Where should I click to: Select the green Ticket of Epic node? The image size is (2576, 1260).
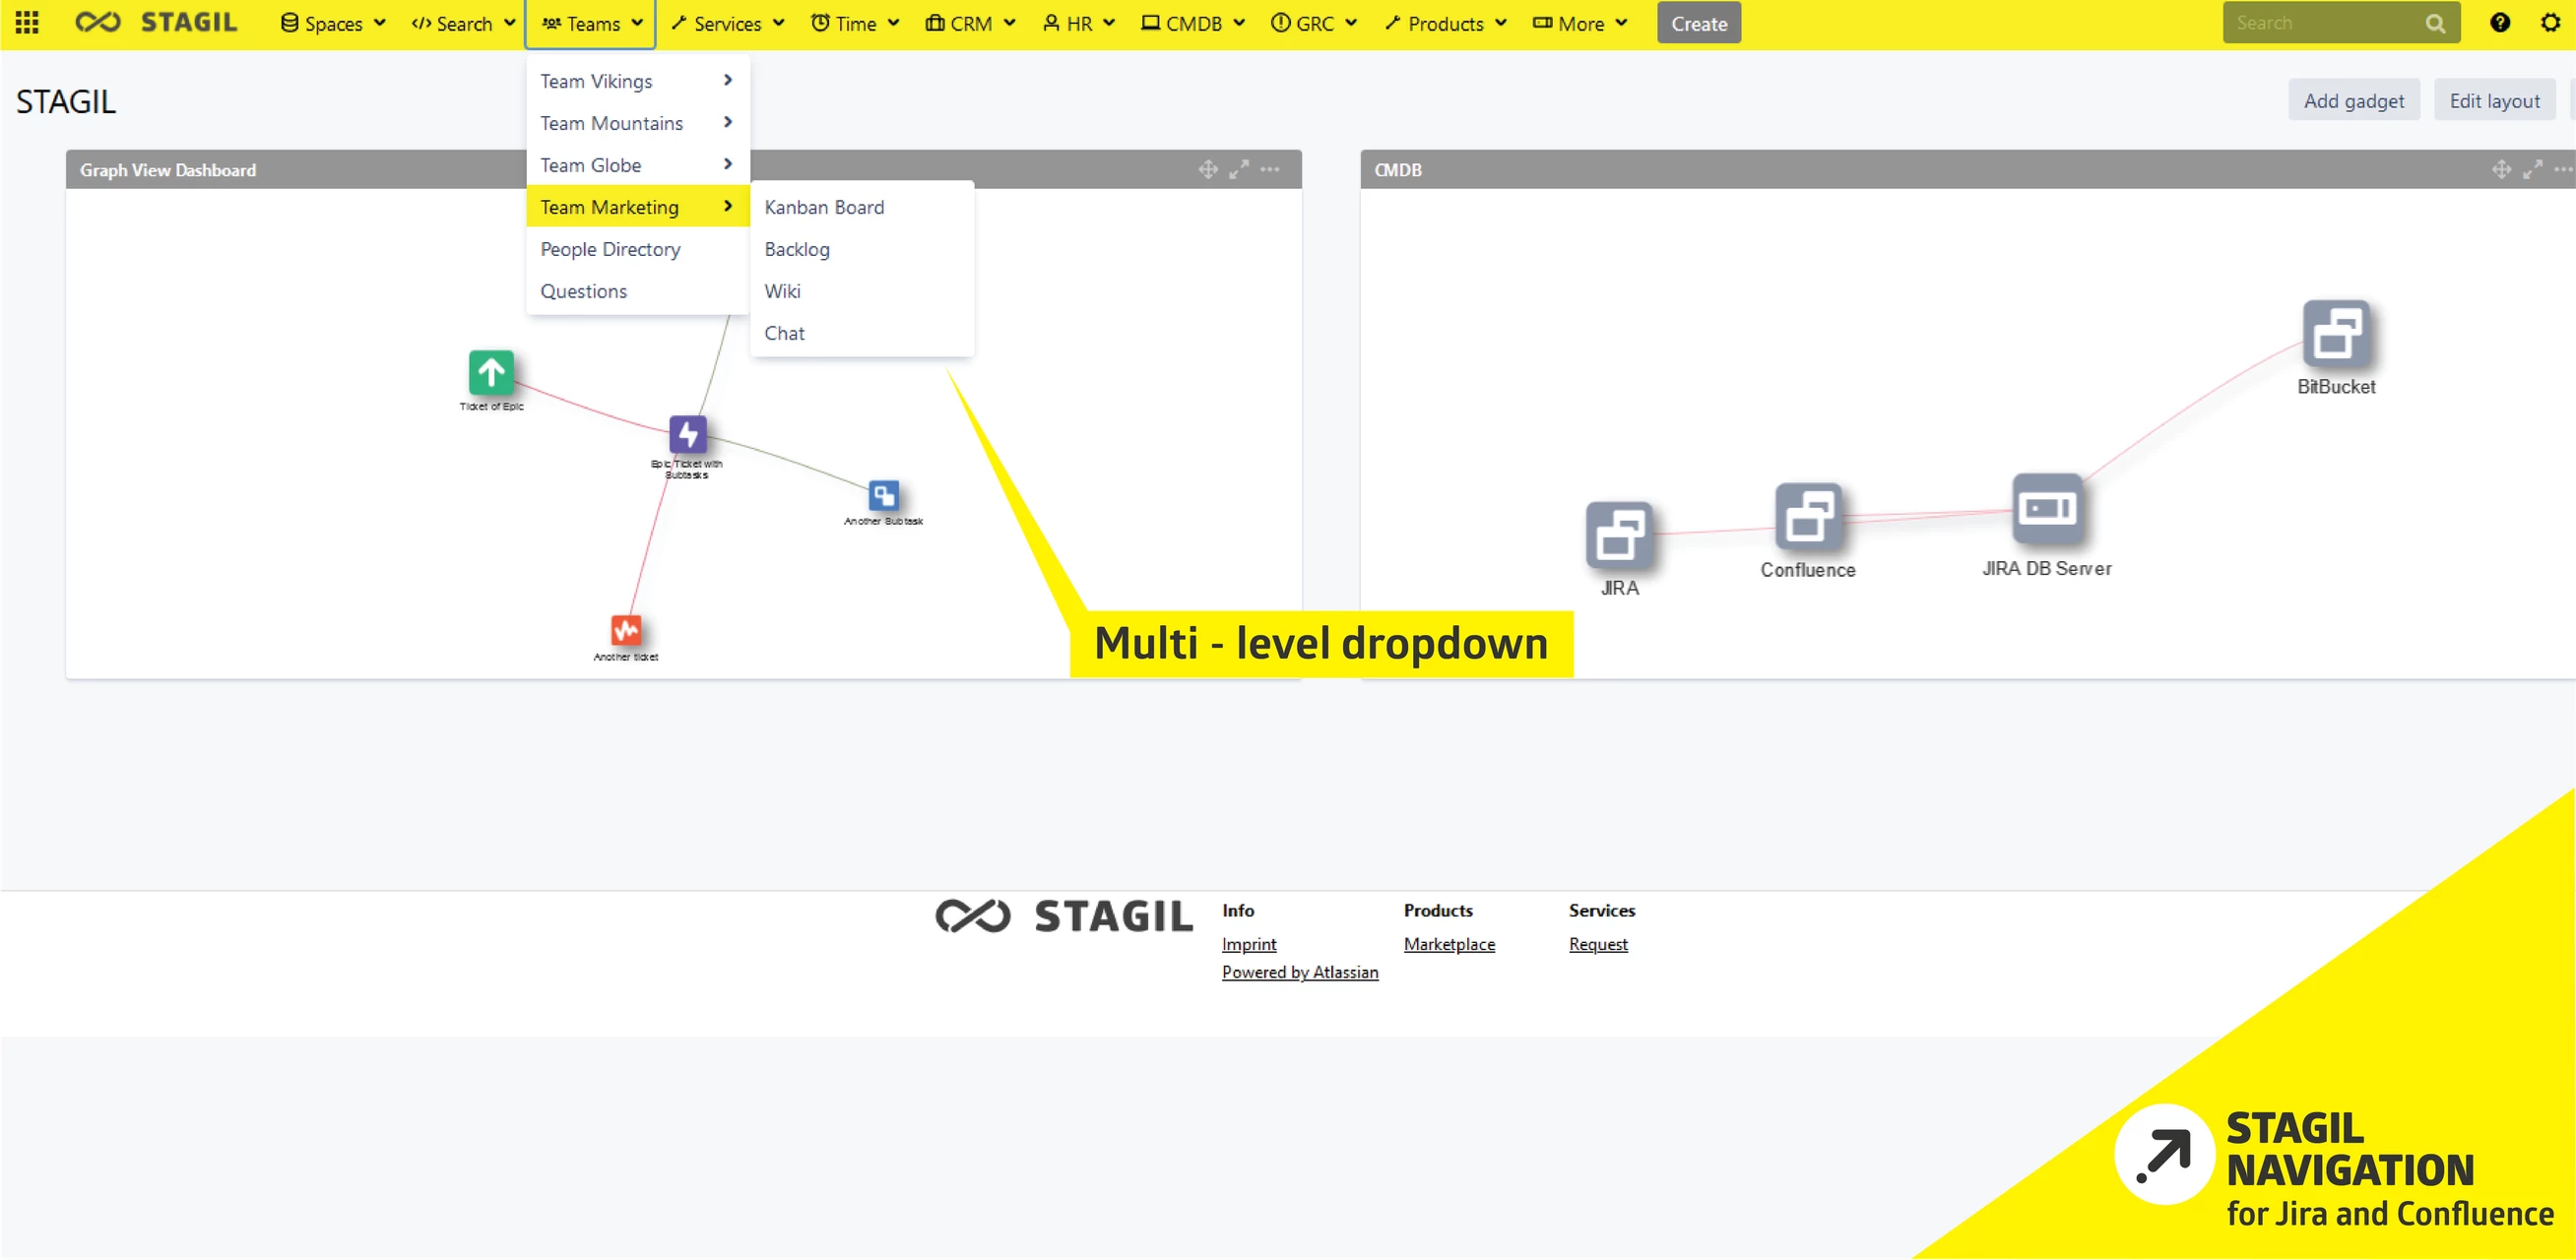click(491, 372)
